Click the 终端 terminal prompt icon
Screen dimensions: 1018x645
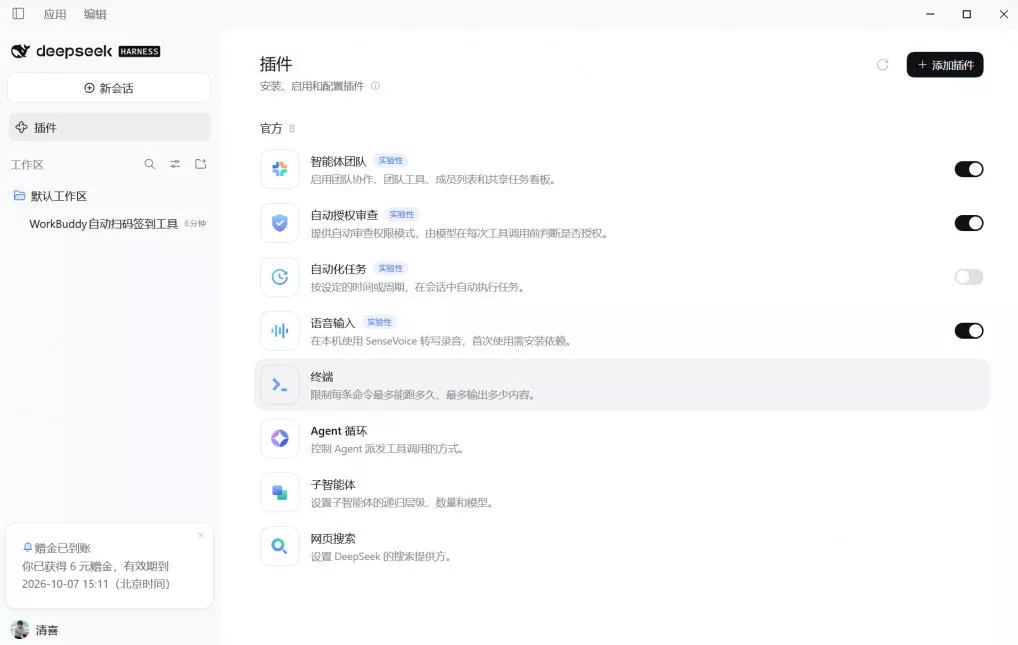[x=280, y=385]
